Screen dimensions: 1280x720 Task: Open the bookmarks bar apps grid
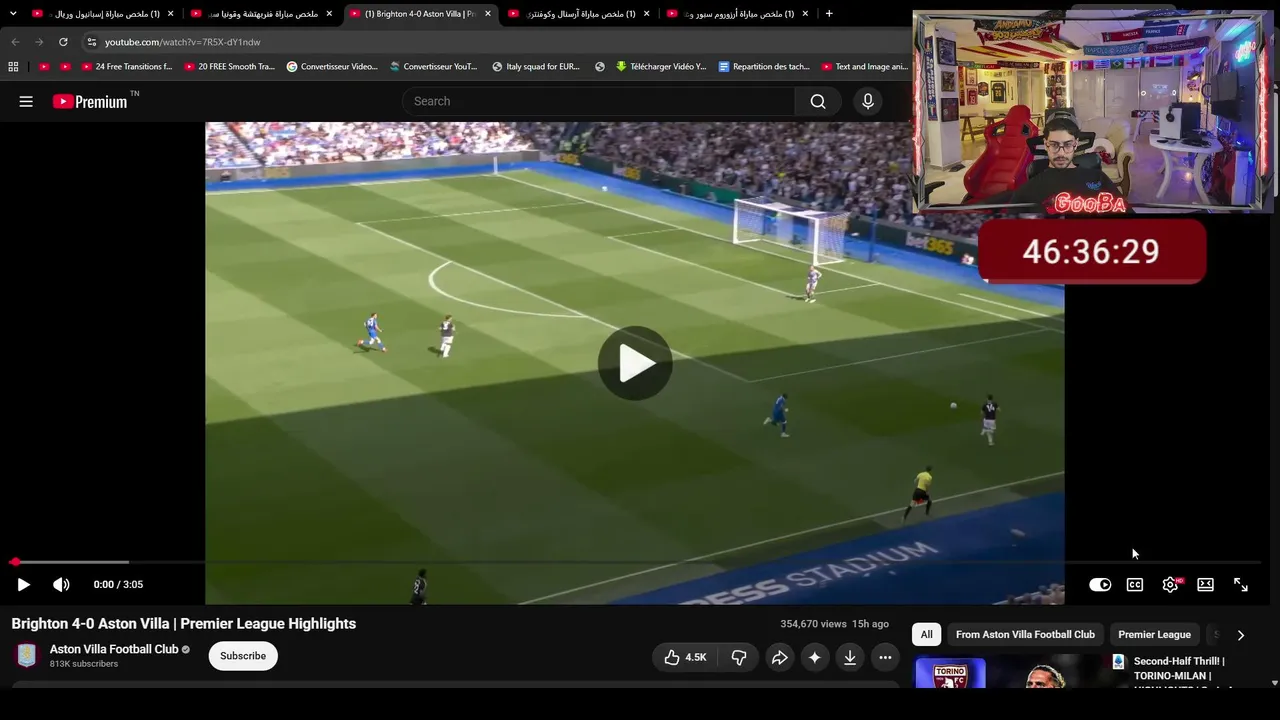13,67
